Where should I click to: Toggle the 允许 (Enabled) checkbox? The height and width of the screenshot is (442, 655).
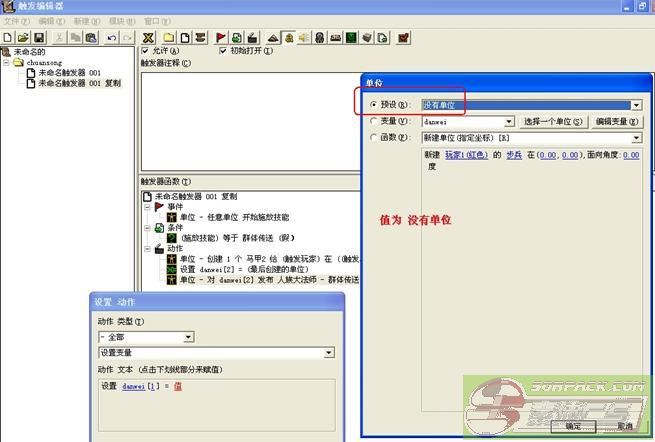tap(147, 50)
